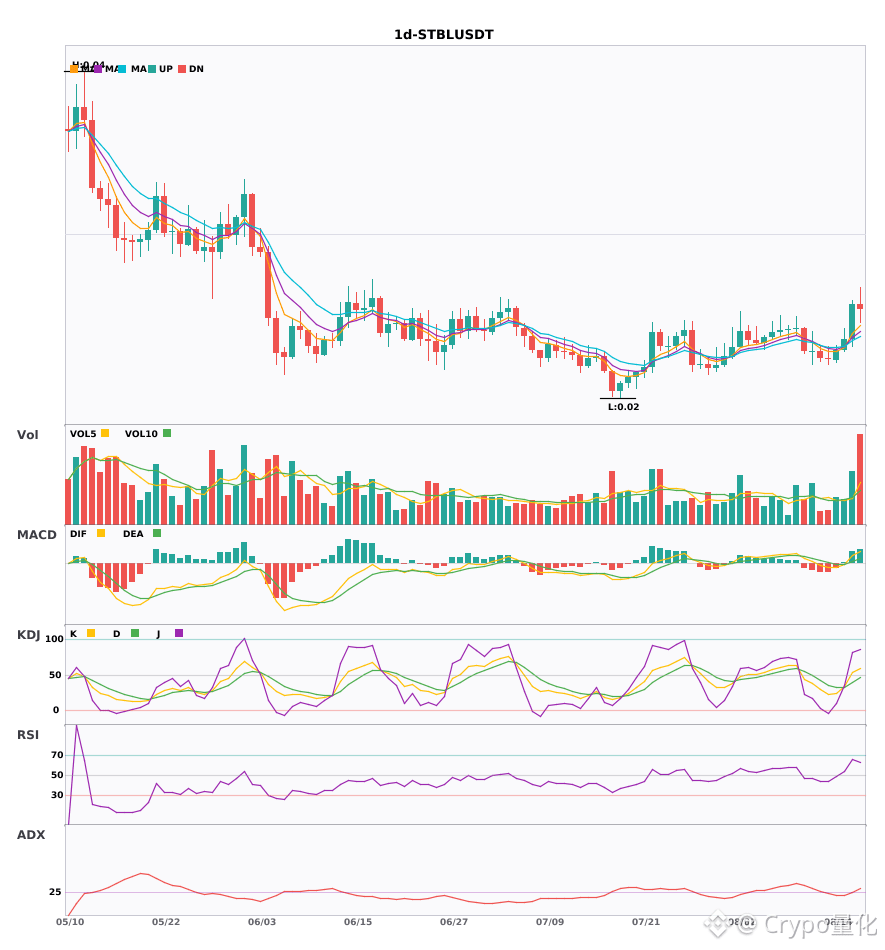Viewport: 885px width, 950px height.
Task: Click the 07/21 date label
Action: point(646,922)
